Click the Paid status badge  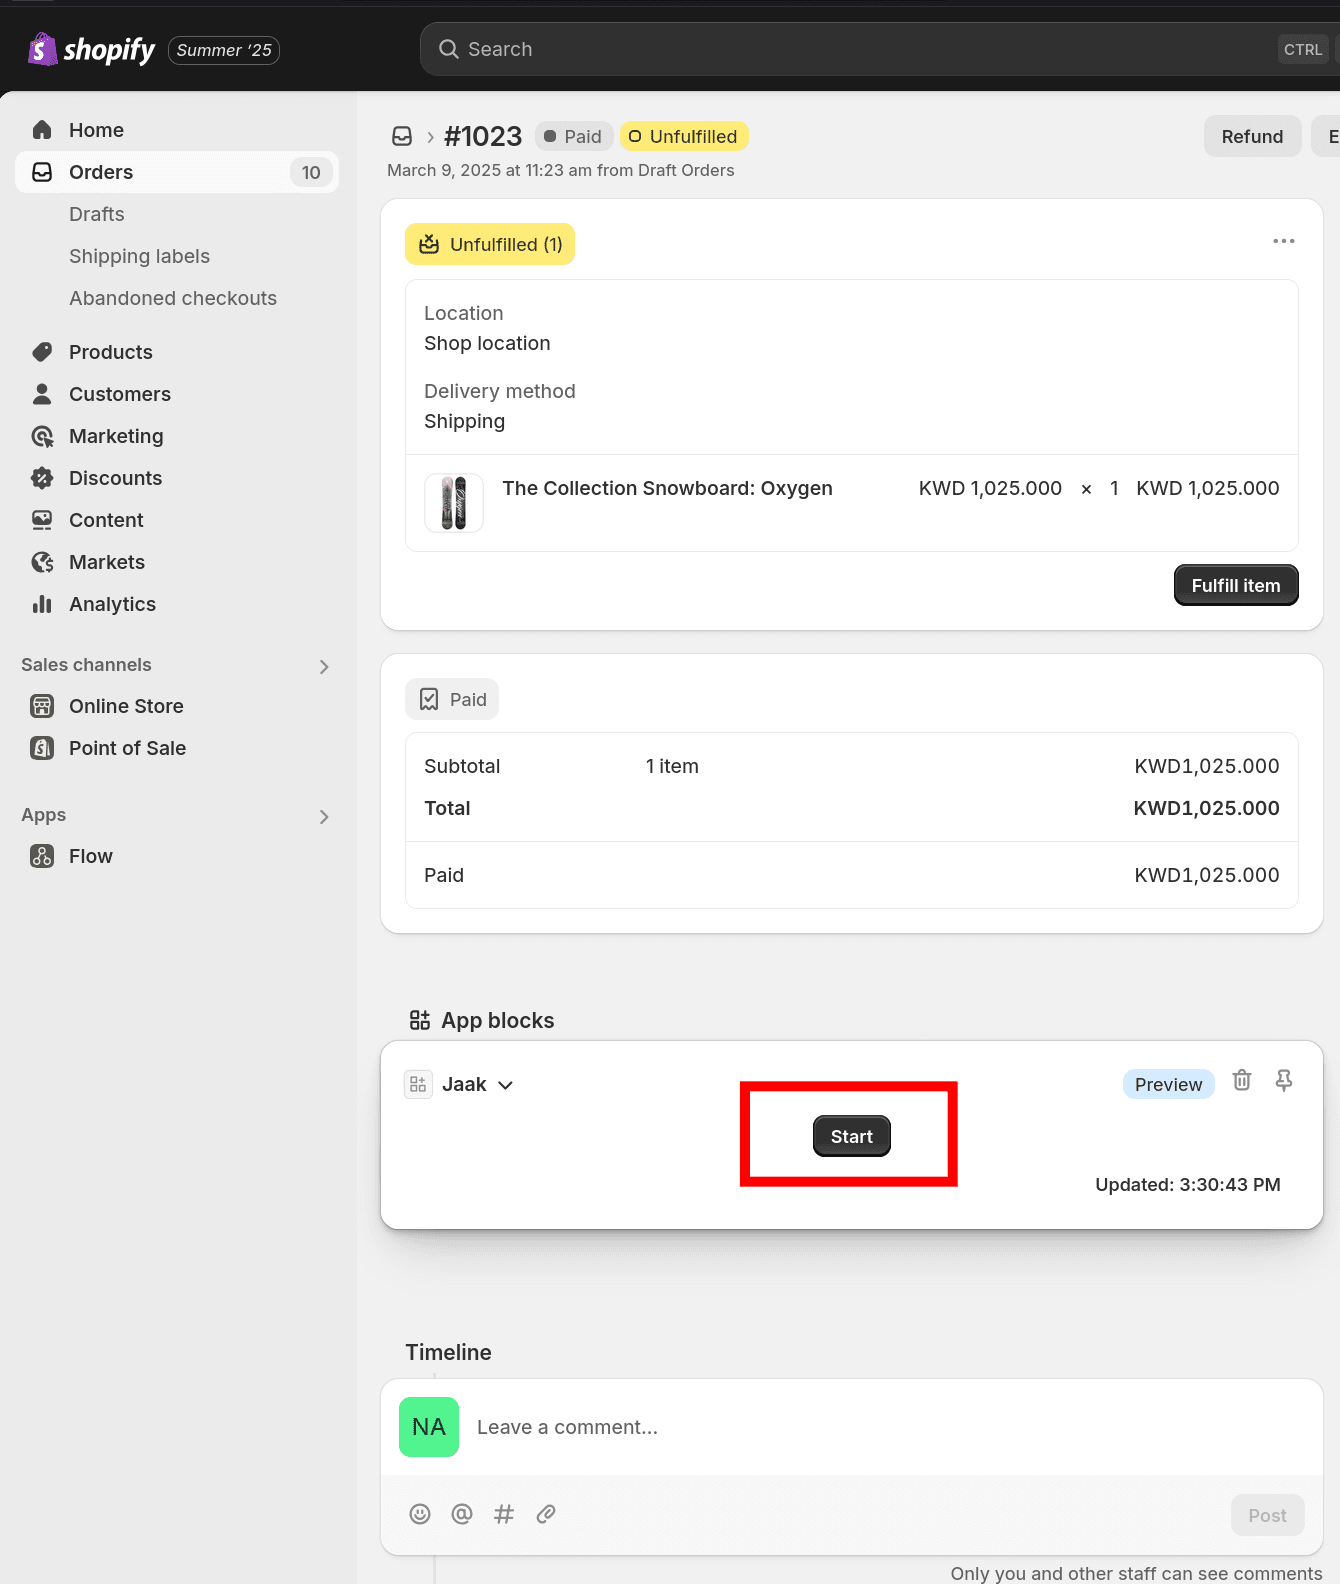[x=574, y=136]
